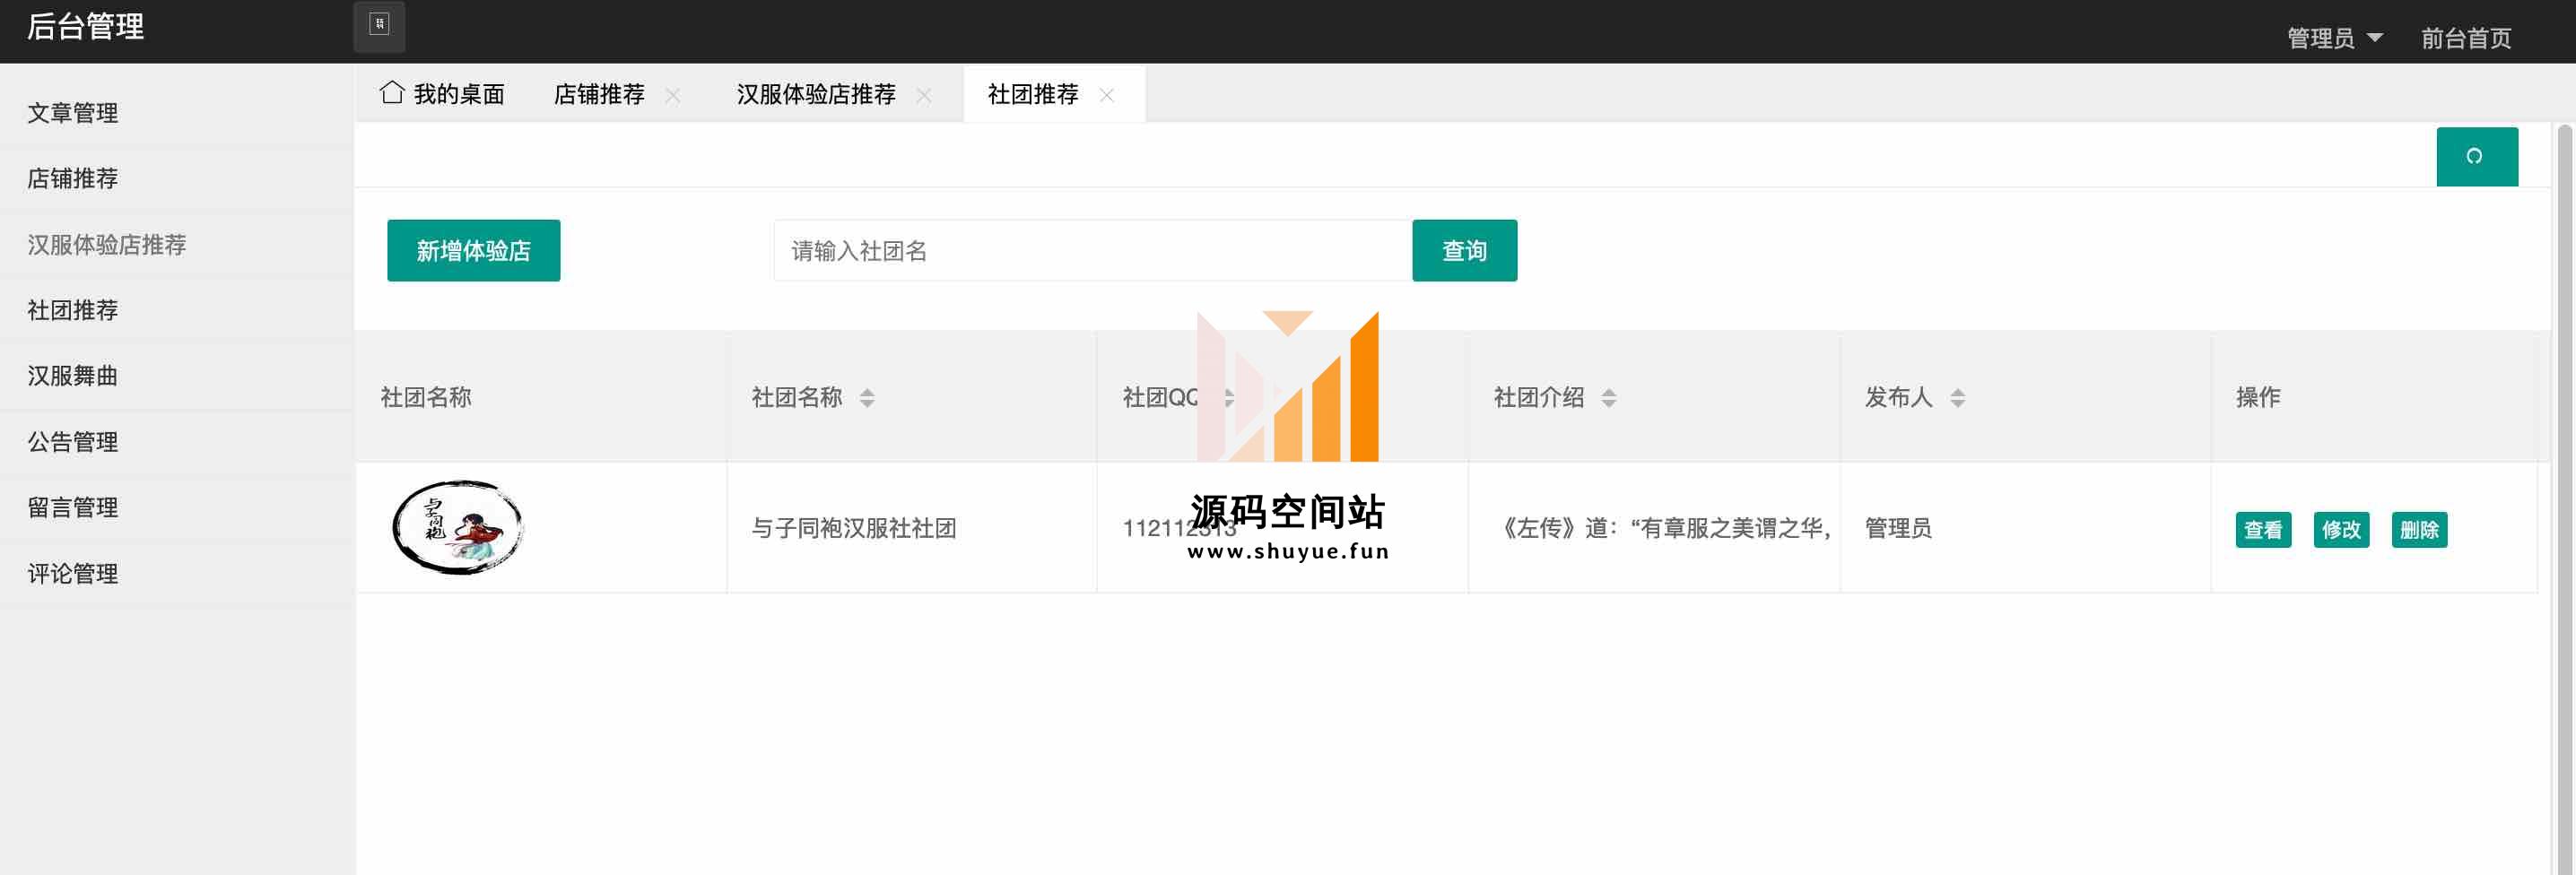This screenshot has width=2576, height=875.
Task: Click the club logo thumbnail image
Action: [x=458, y=527]
